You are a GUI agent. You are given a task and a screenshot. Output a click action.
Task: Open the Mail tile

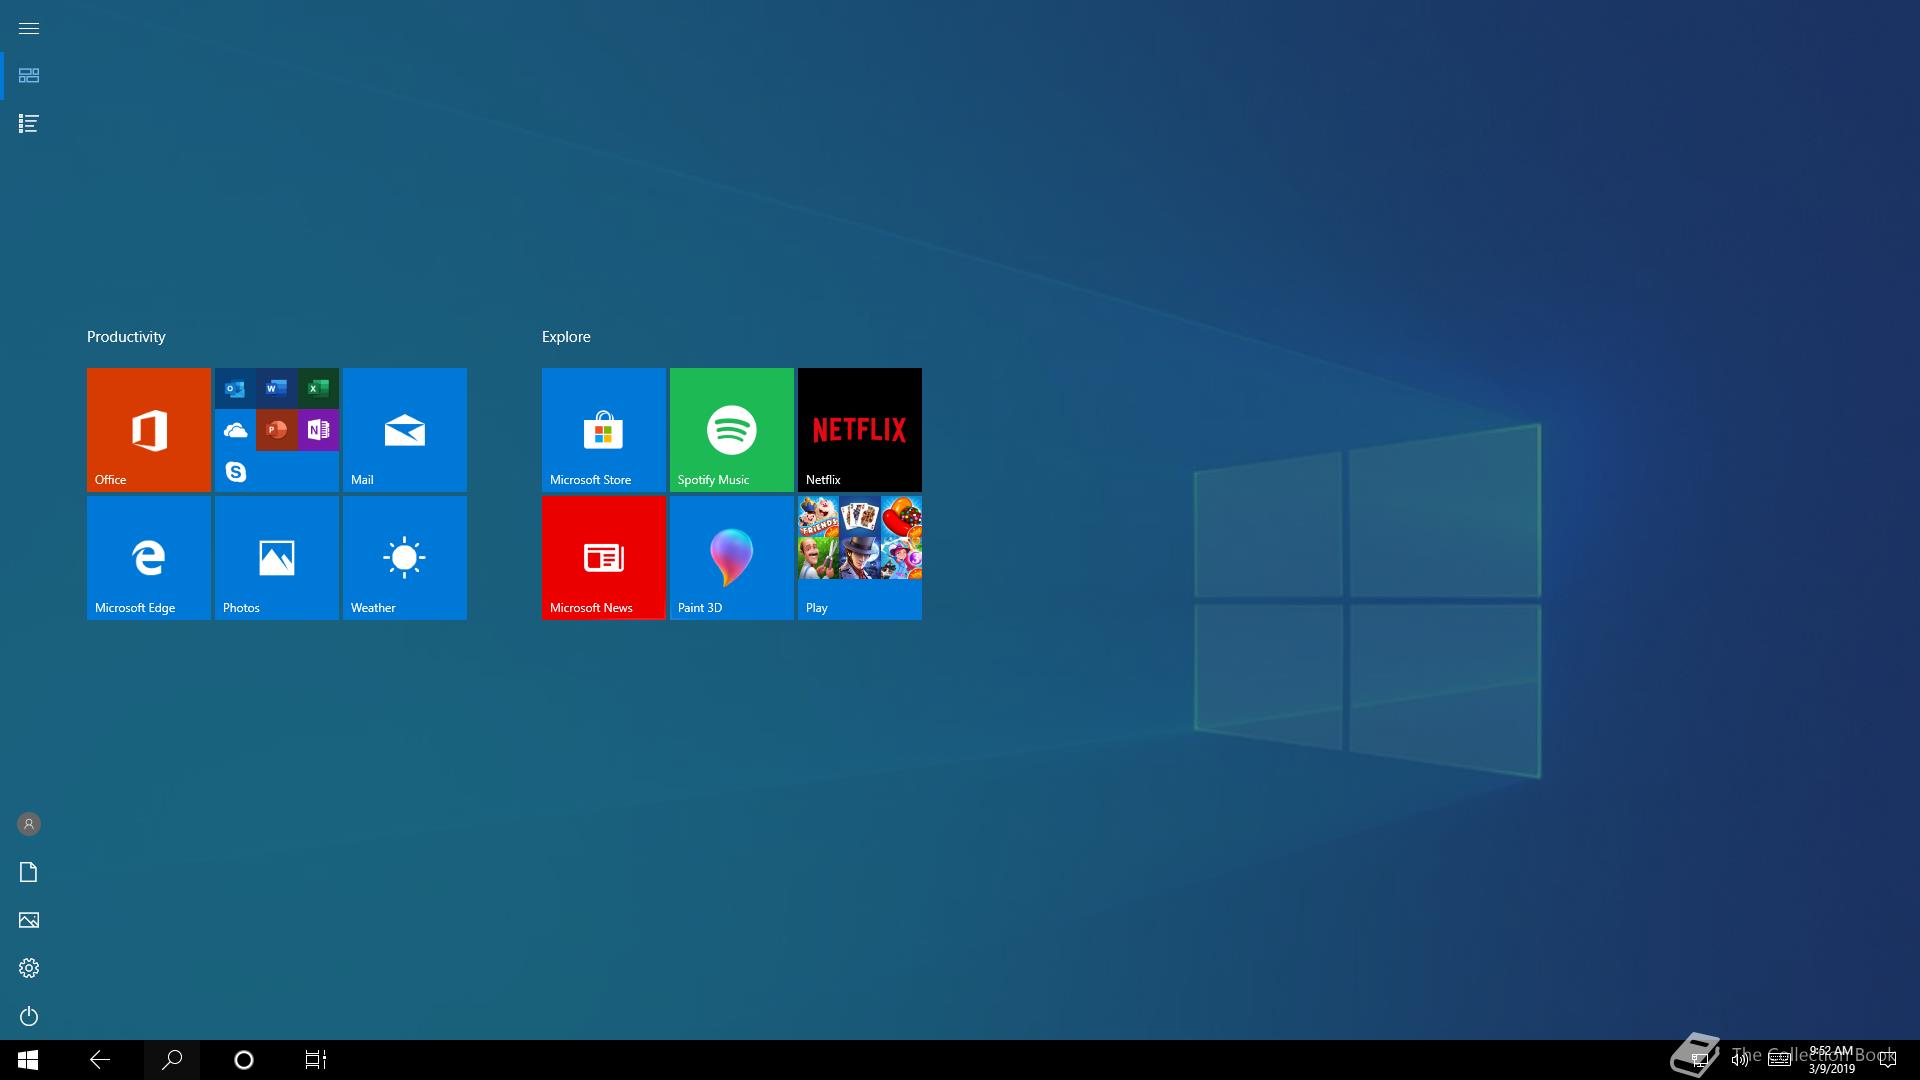click(x=405, y=430)
